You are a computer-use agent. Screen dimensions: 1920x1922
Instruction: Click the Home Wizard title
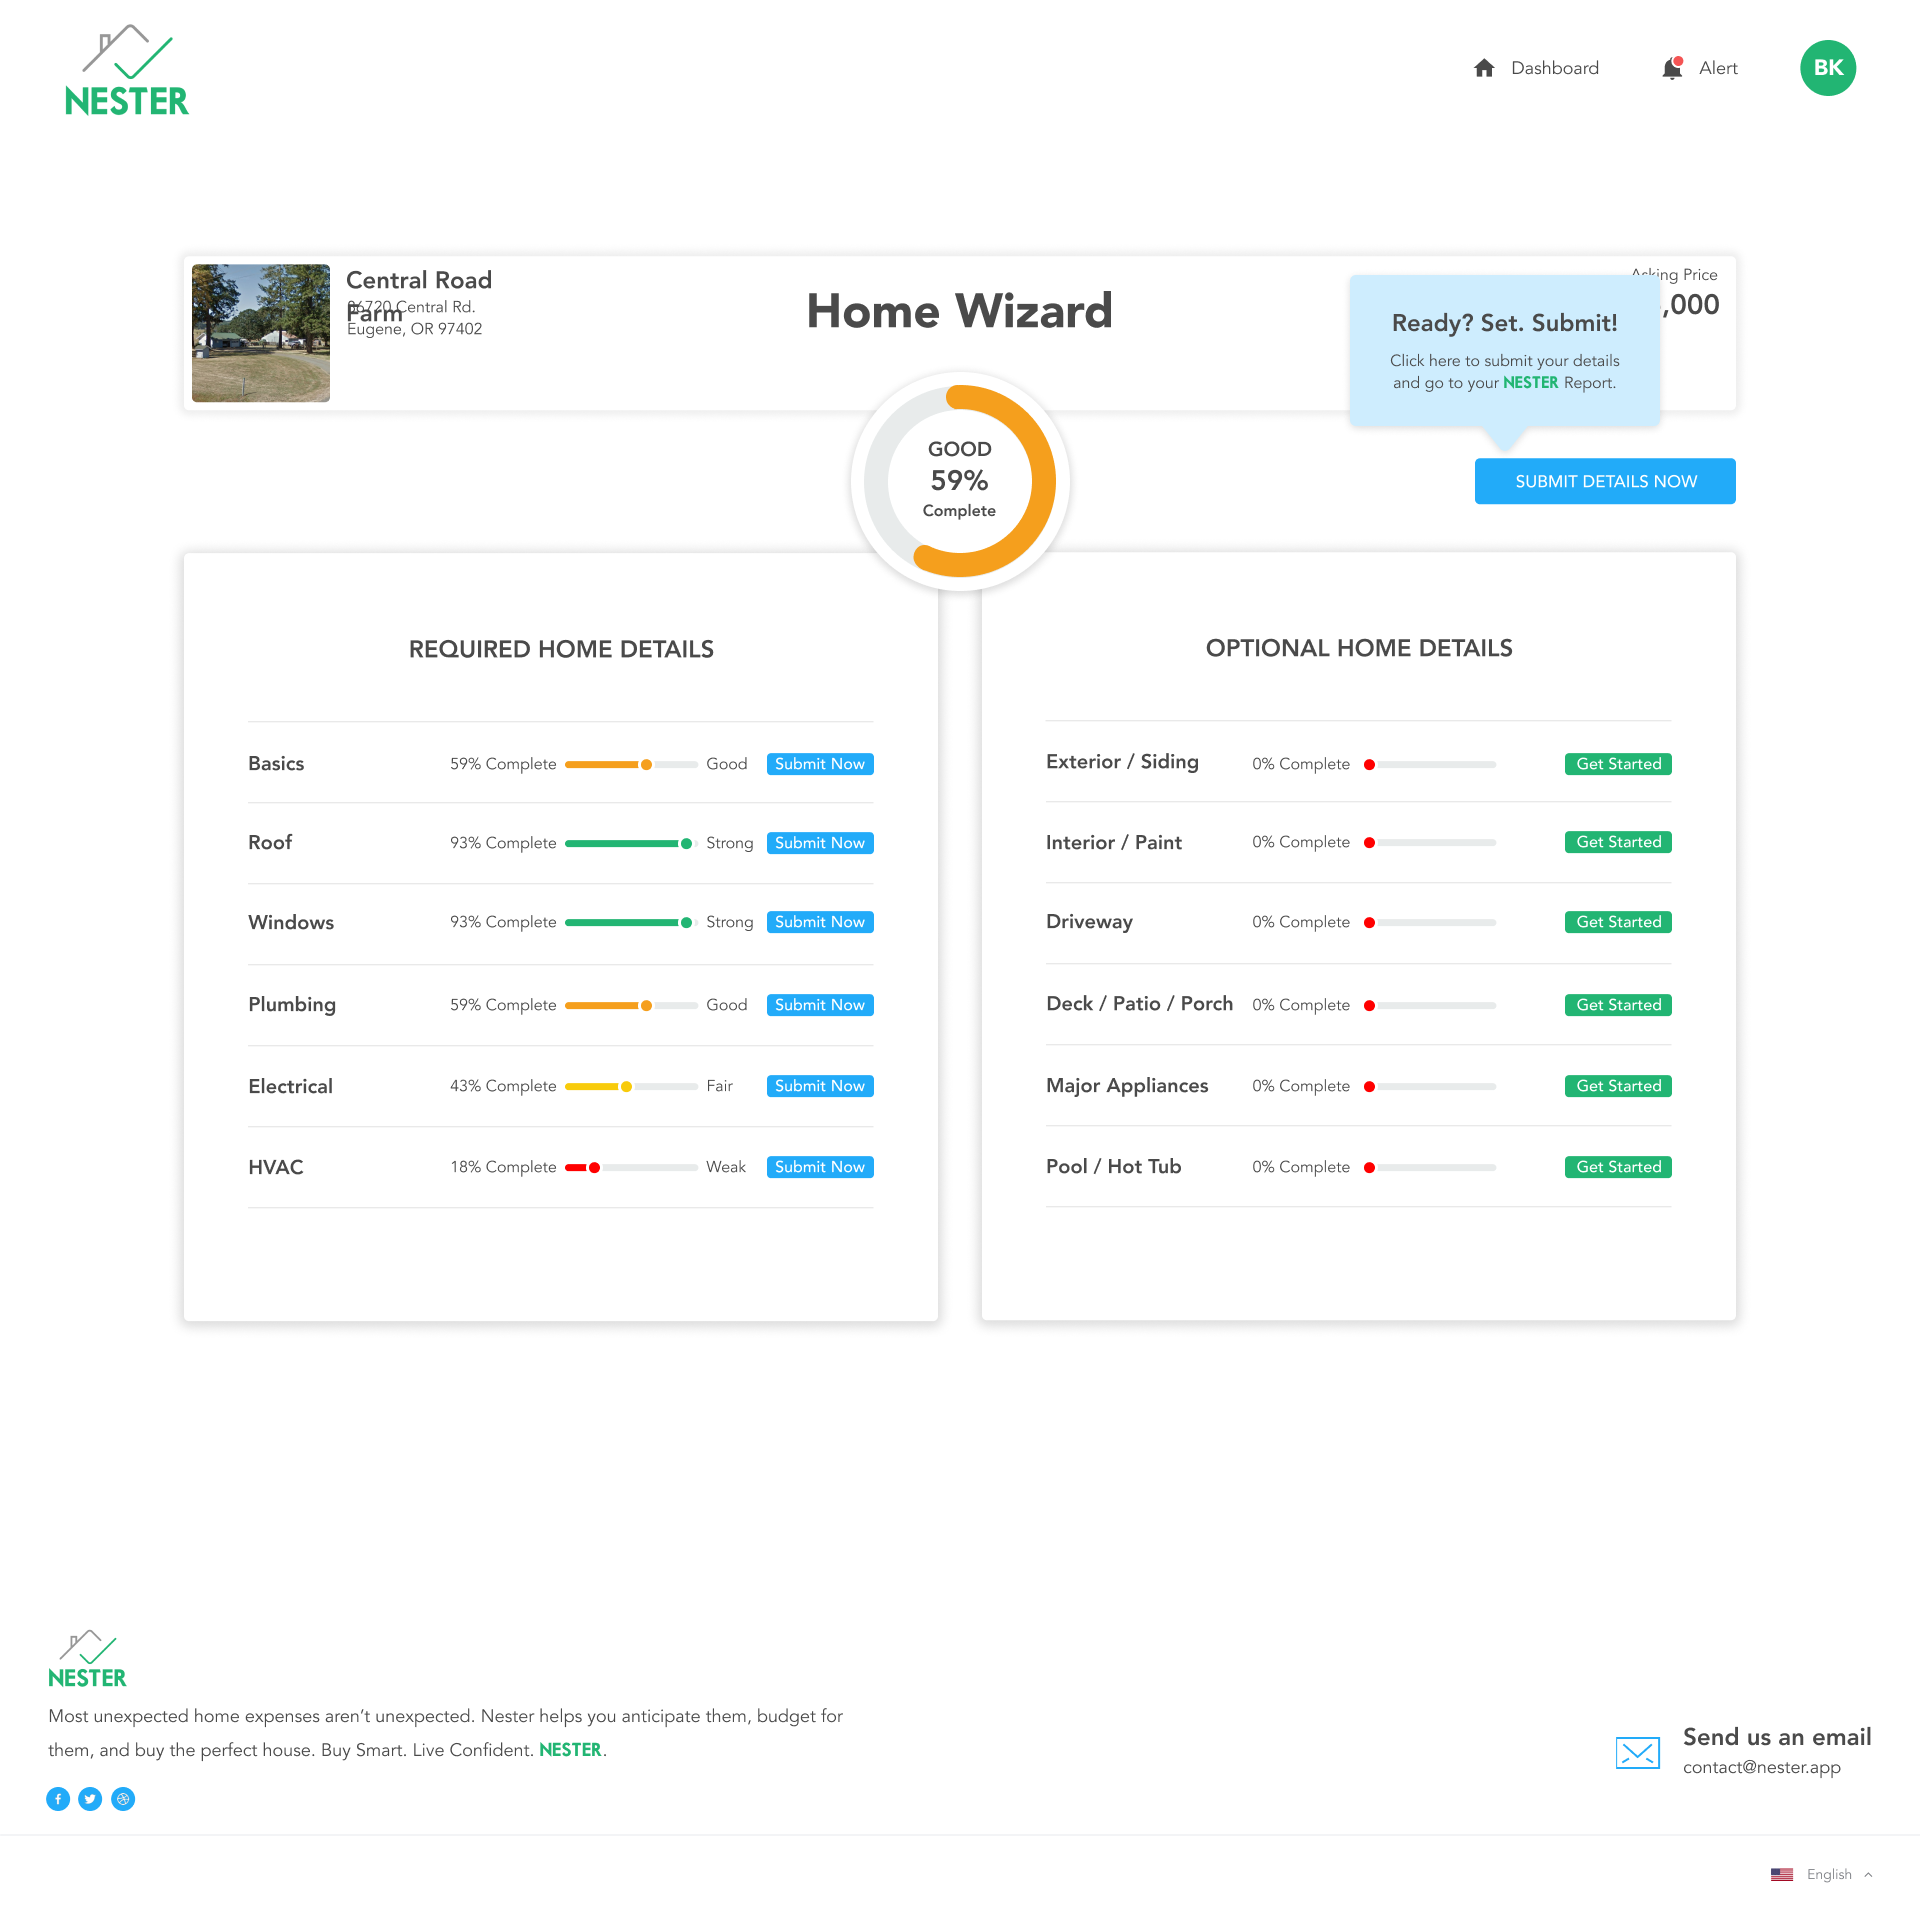click(x=960, y=311)
